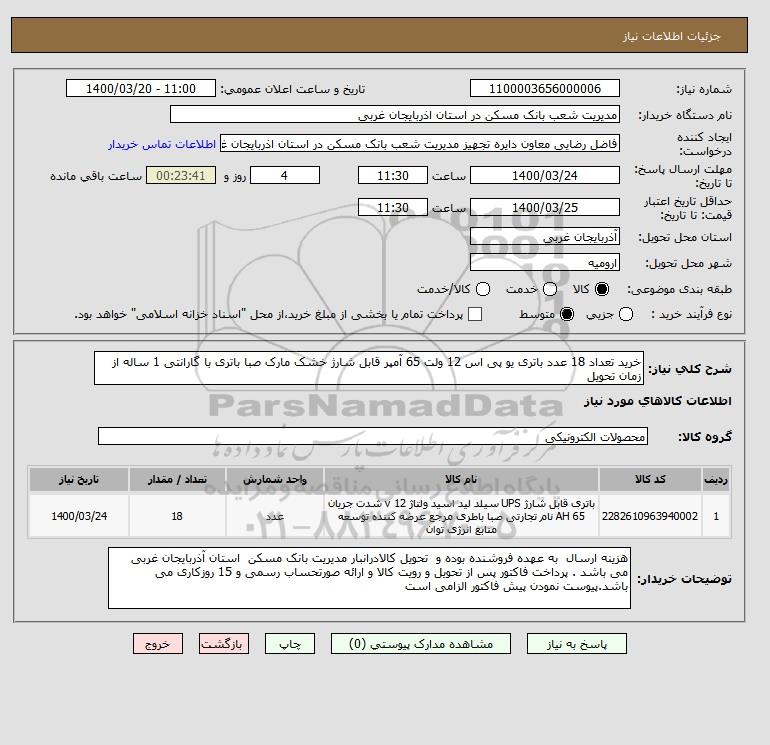Image resolution: width=770 pixels, height=745 pixels.
Task: Click the نام کالا column header
Action: pyautogui.click(x=461, y=479)
